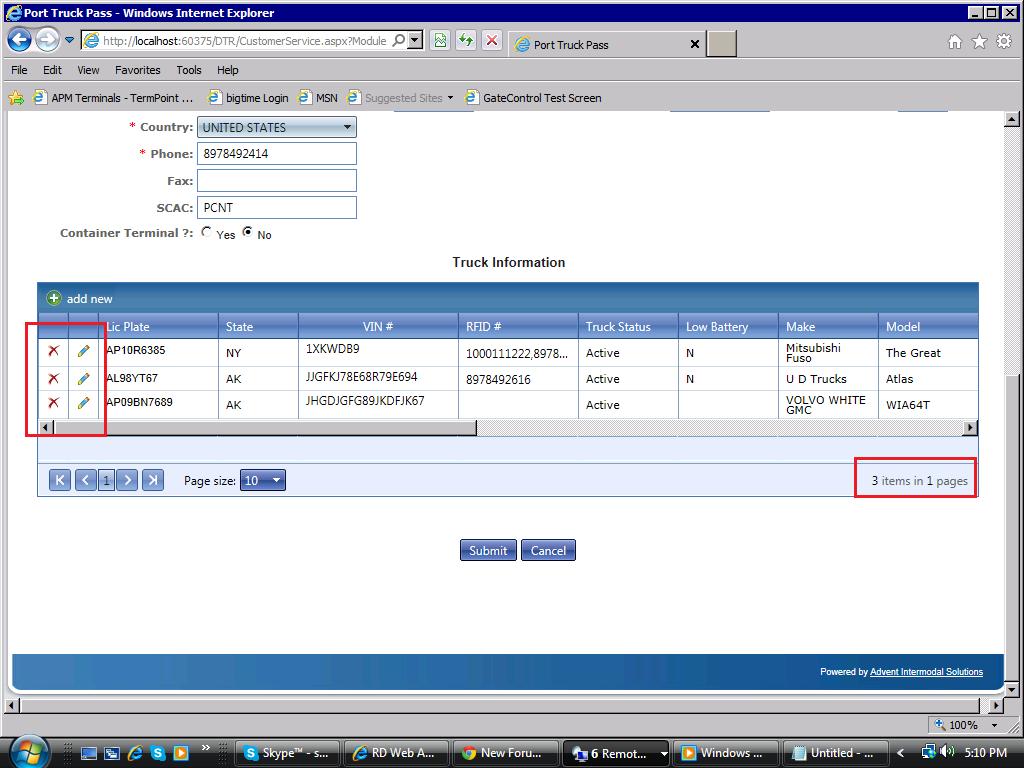Open the File menu

pos(20,70)
